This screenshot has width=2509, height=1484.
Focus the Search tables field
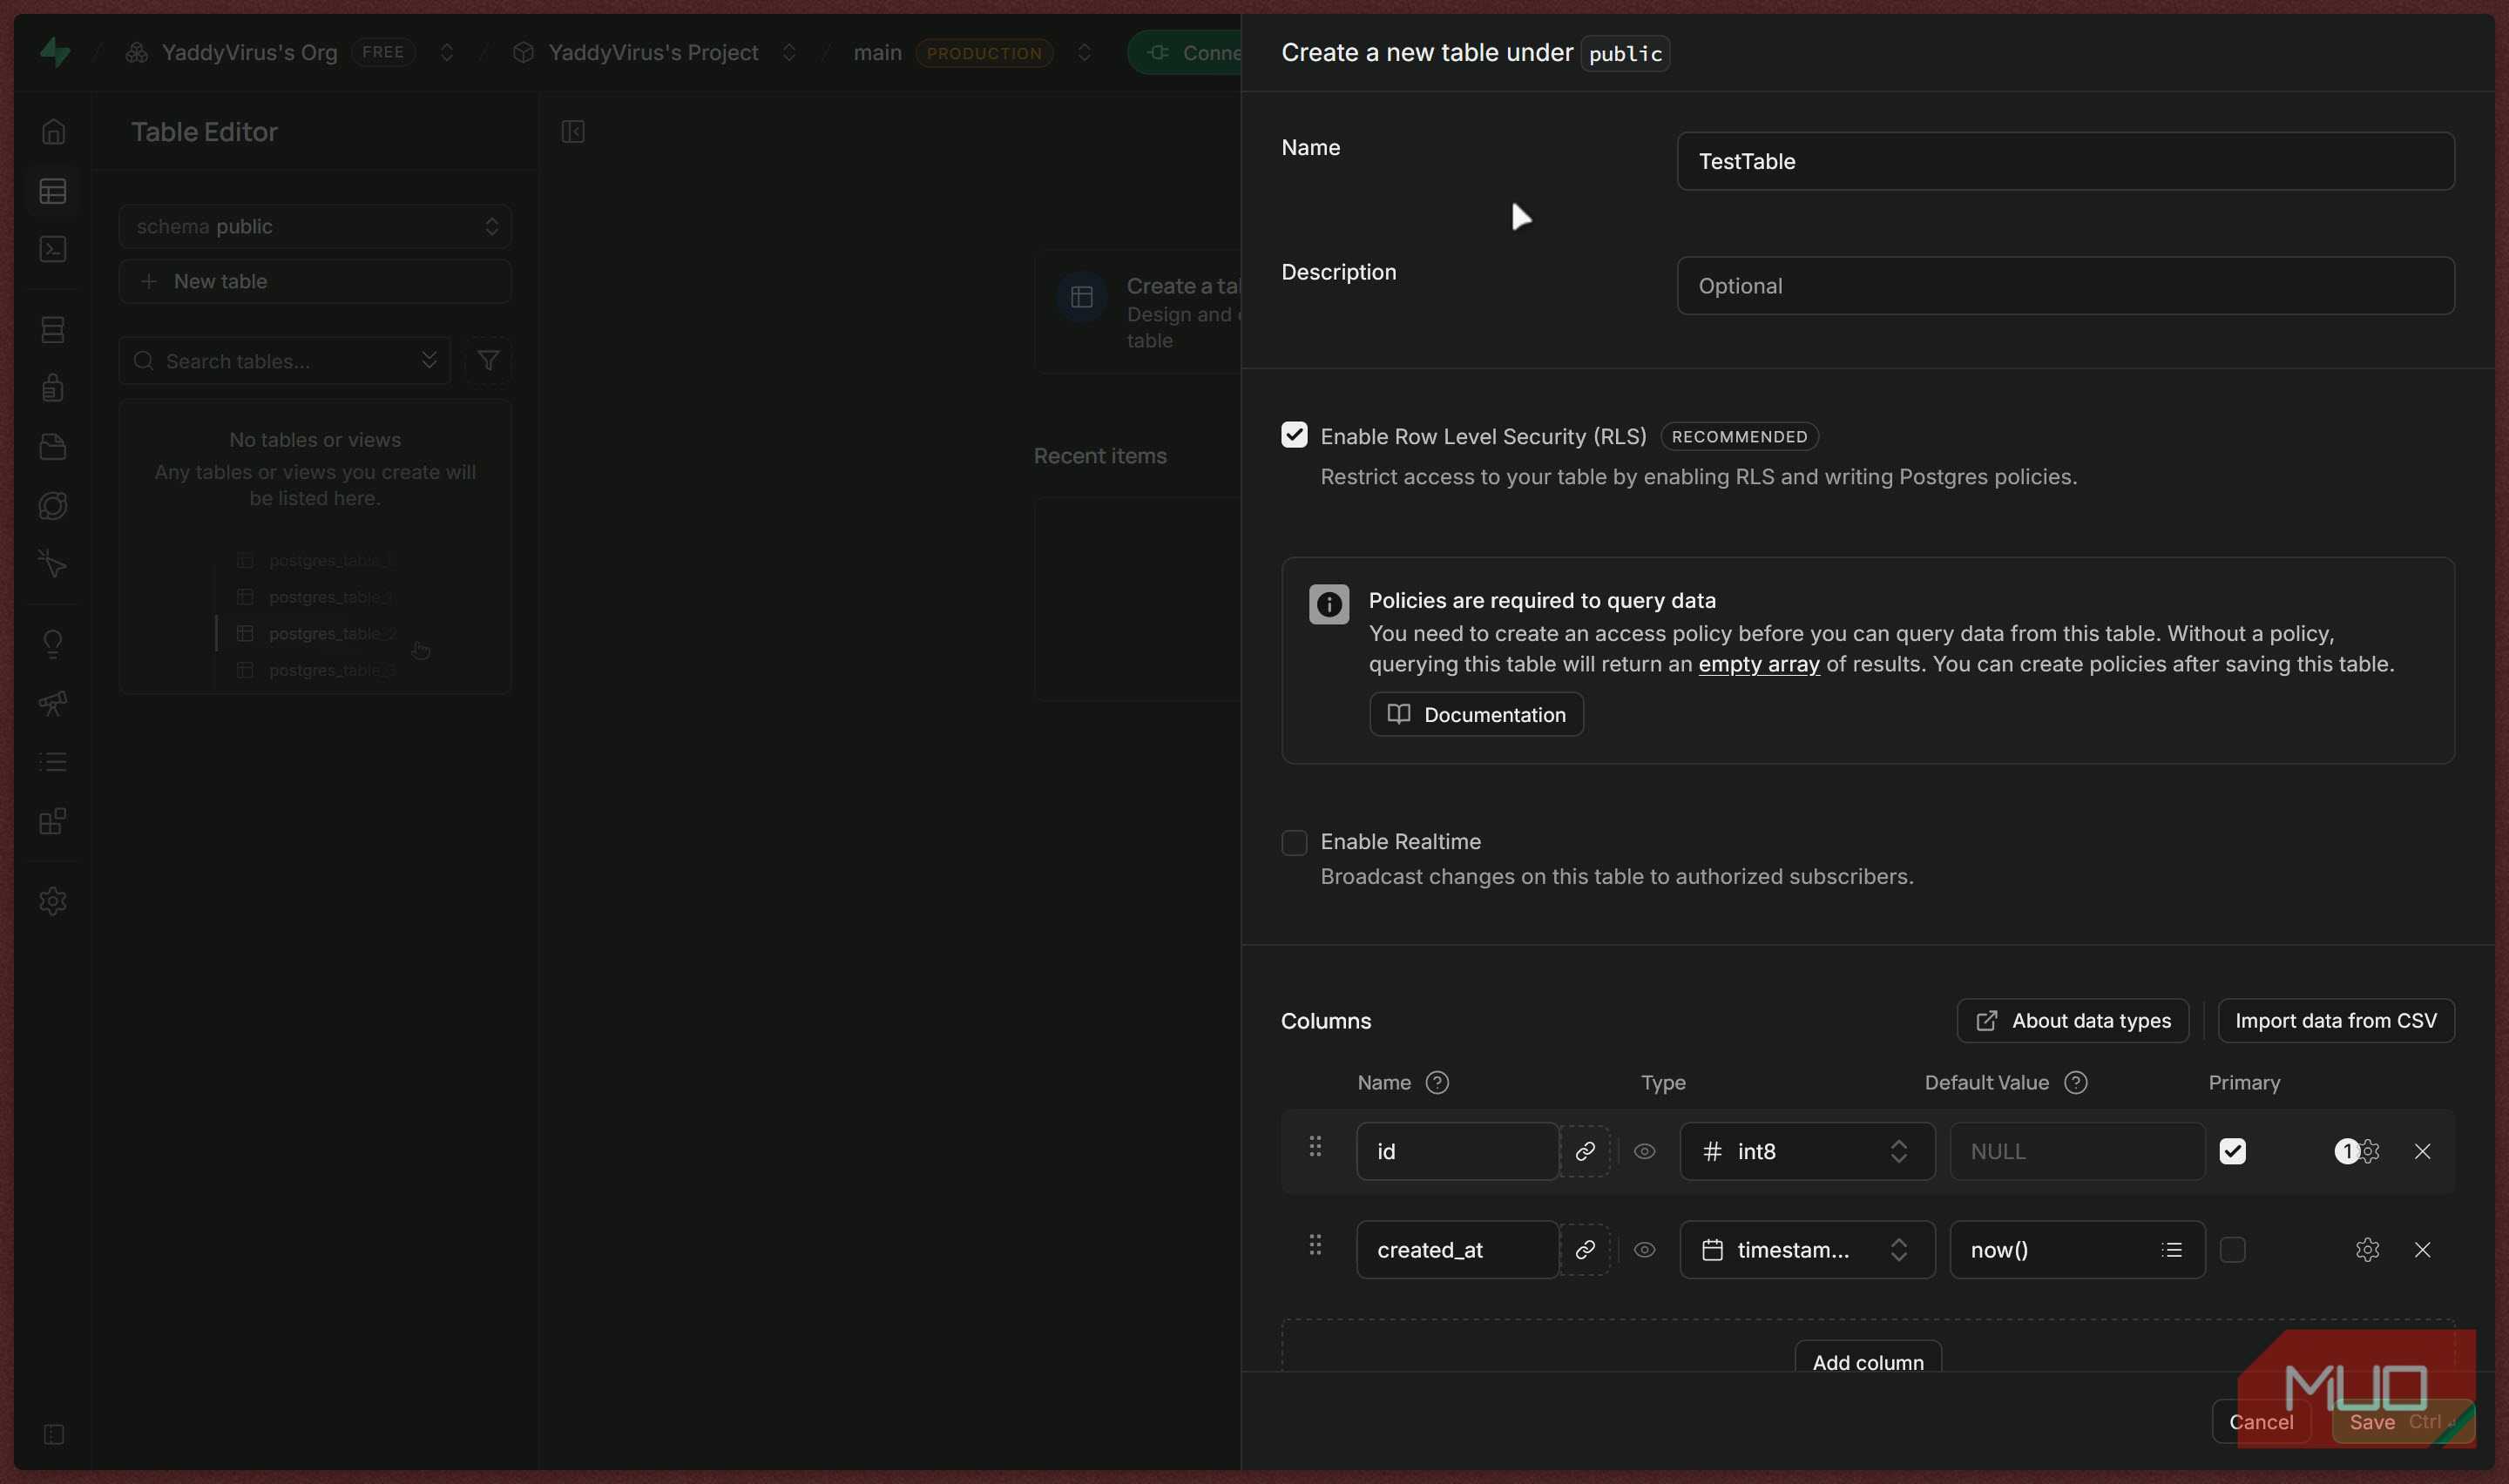(284, 360)
